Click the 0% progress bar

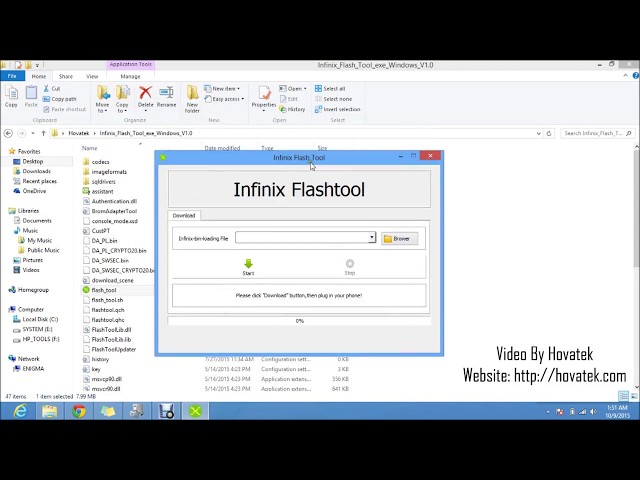pyautogui.click(x=299, y=321)
